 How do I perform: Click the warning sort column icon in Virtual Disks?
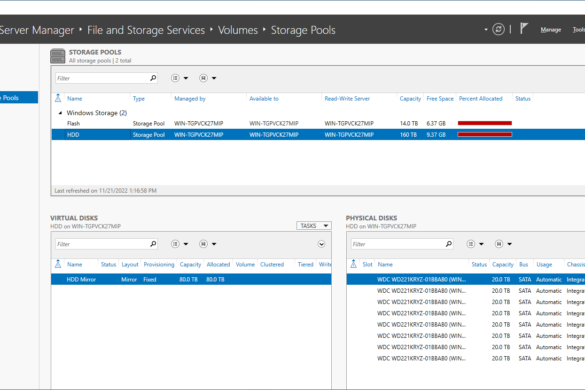point(58,264)
